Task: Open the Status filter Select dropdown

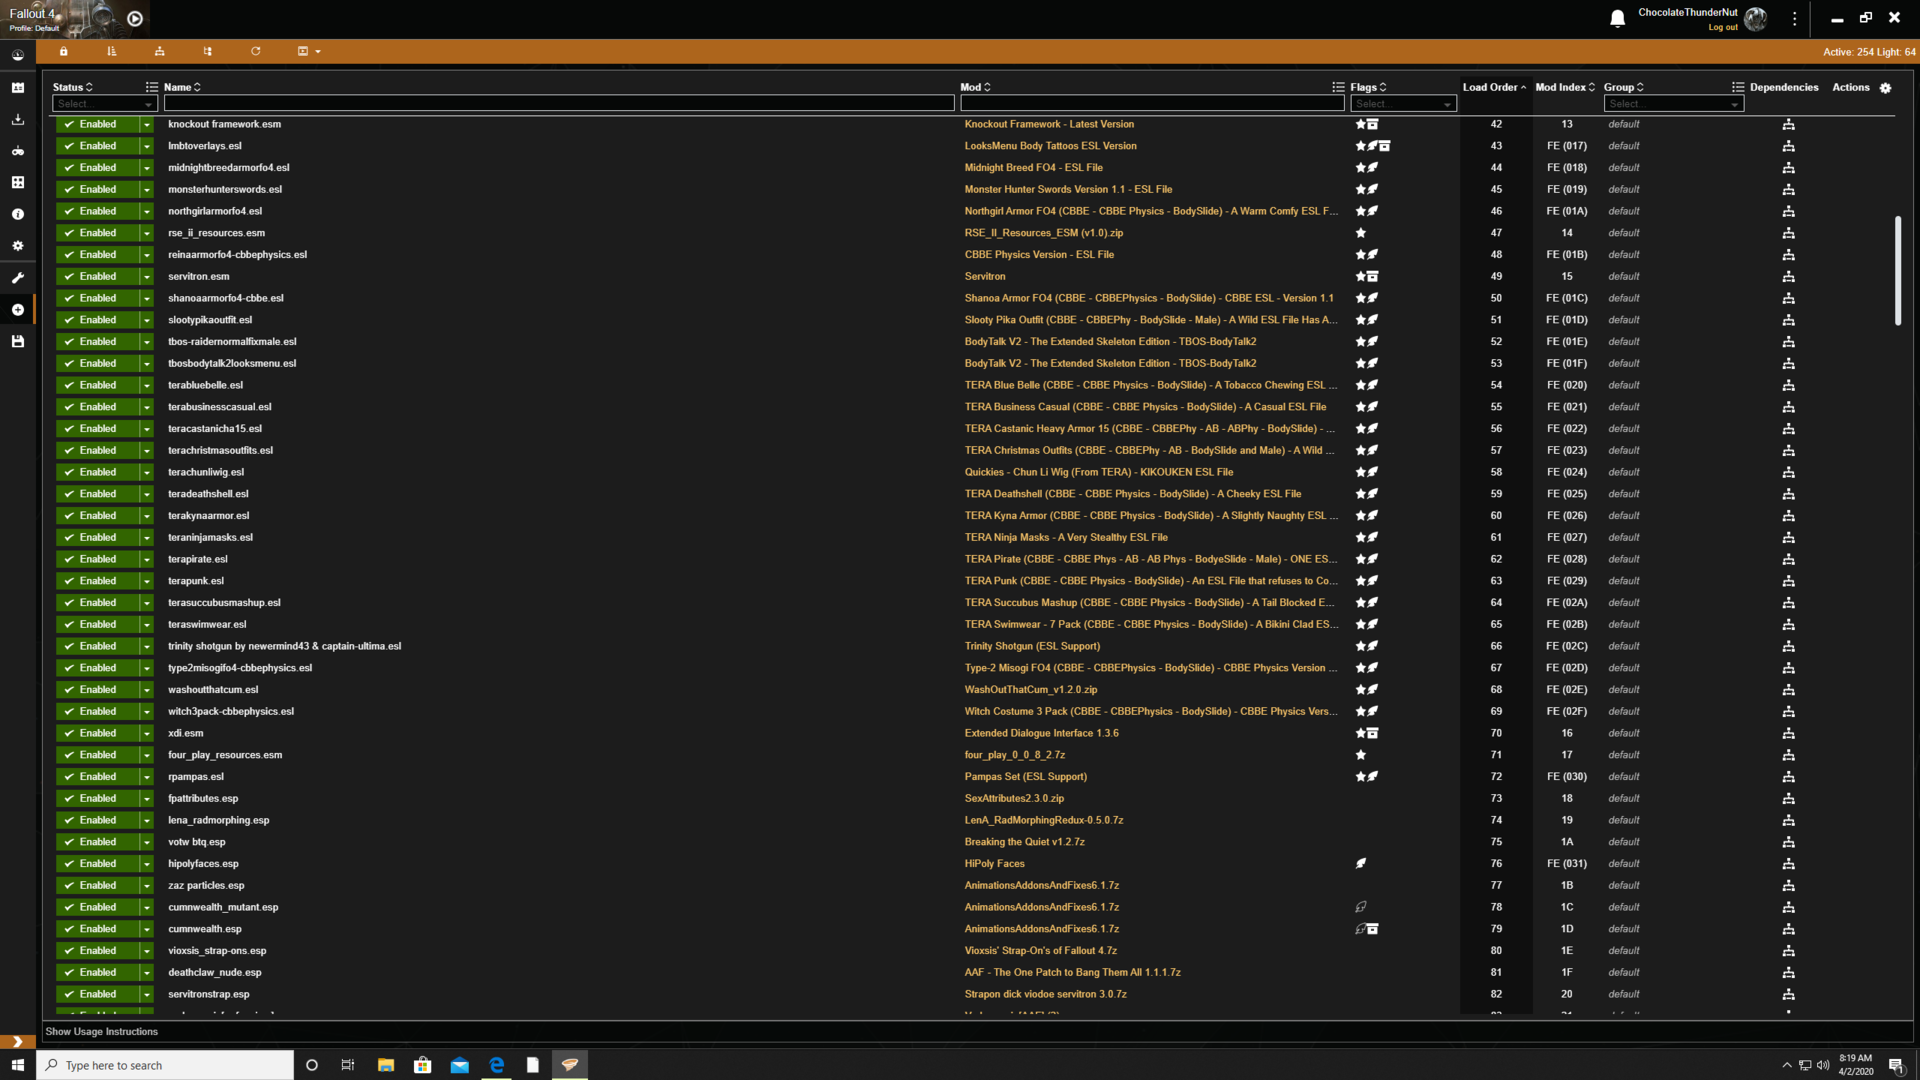Action: tap(105, 104)
